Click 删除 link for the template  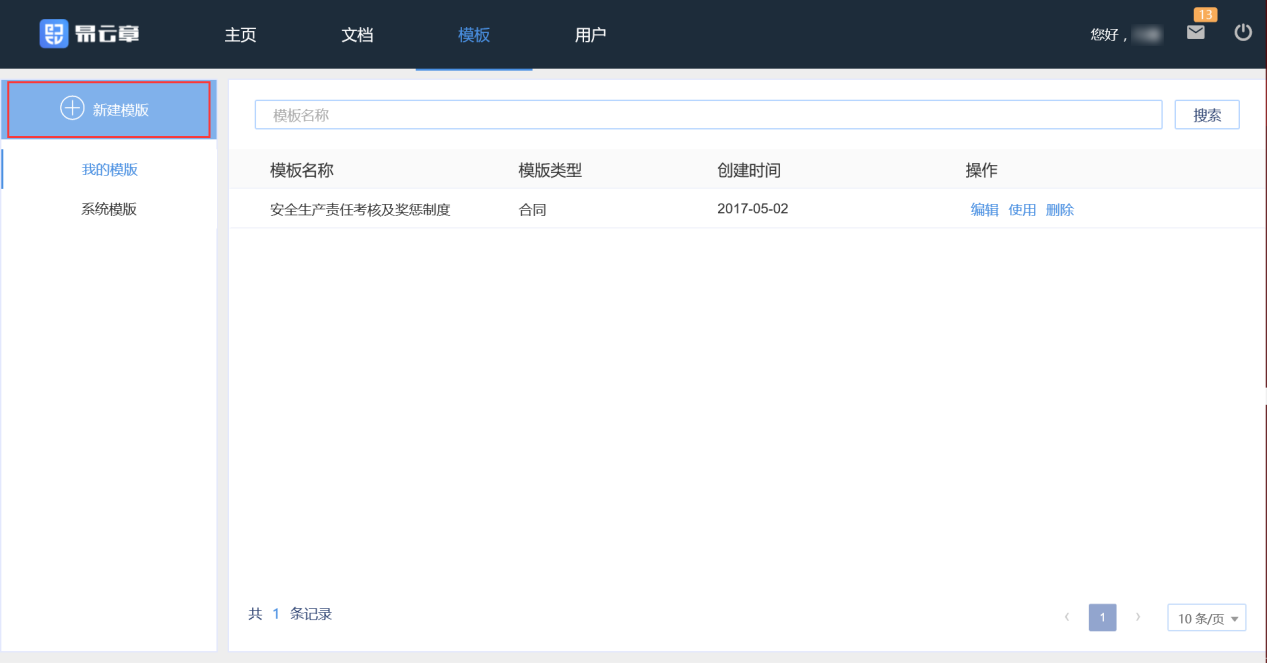click(x=1060, y=210)
